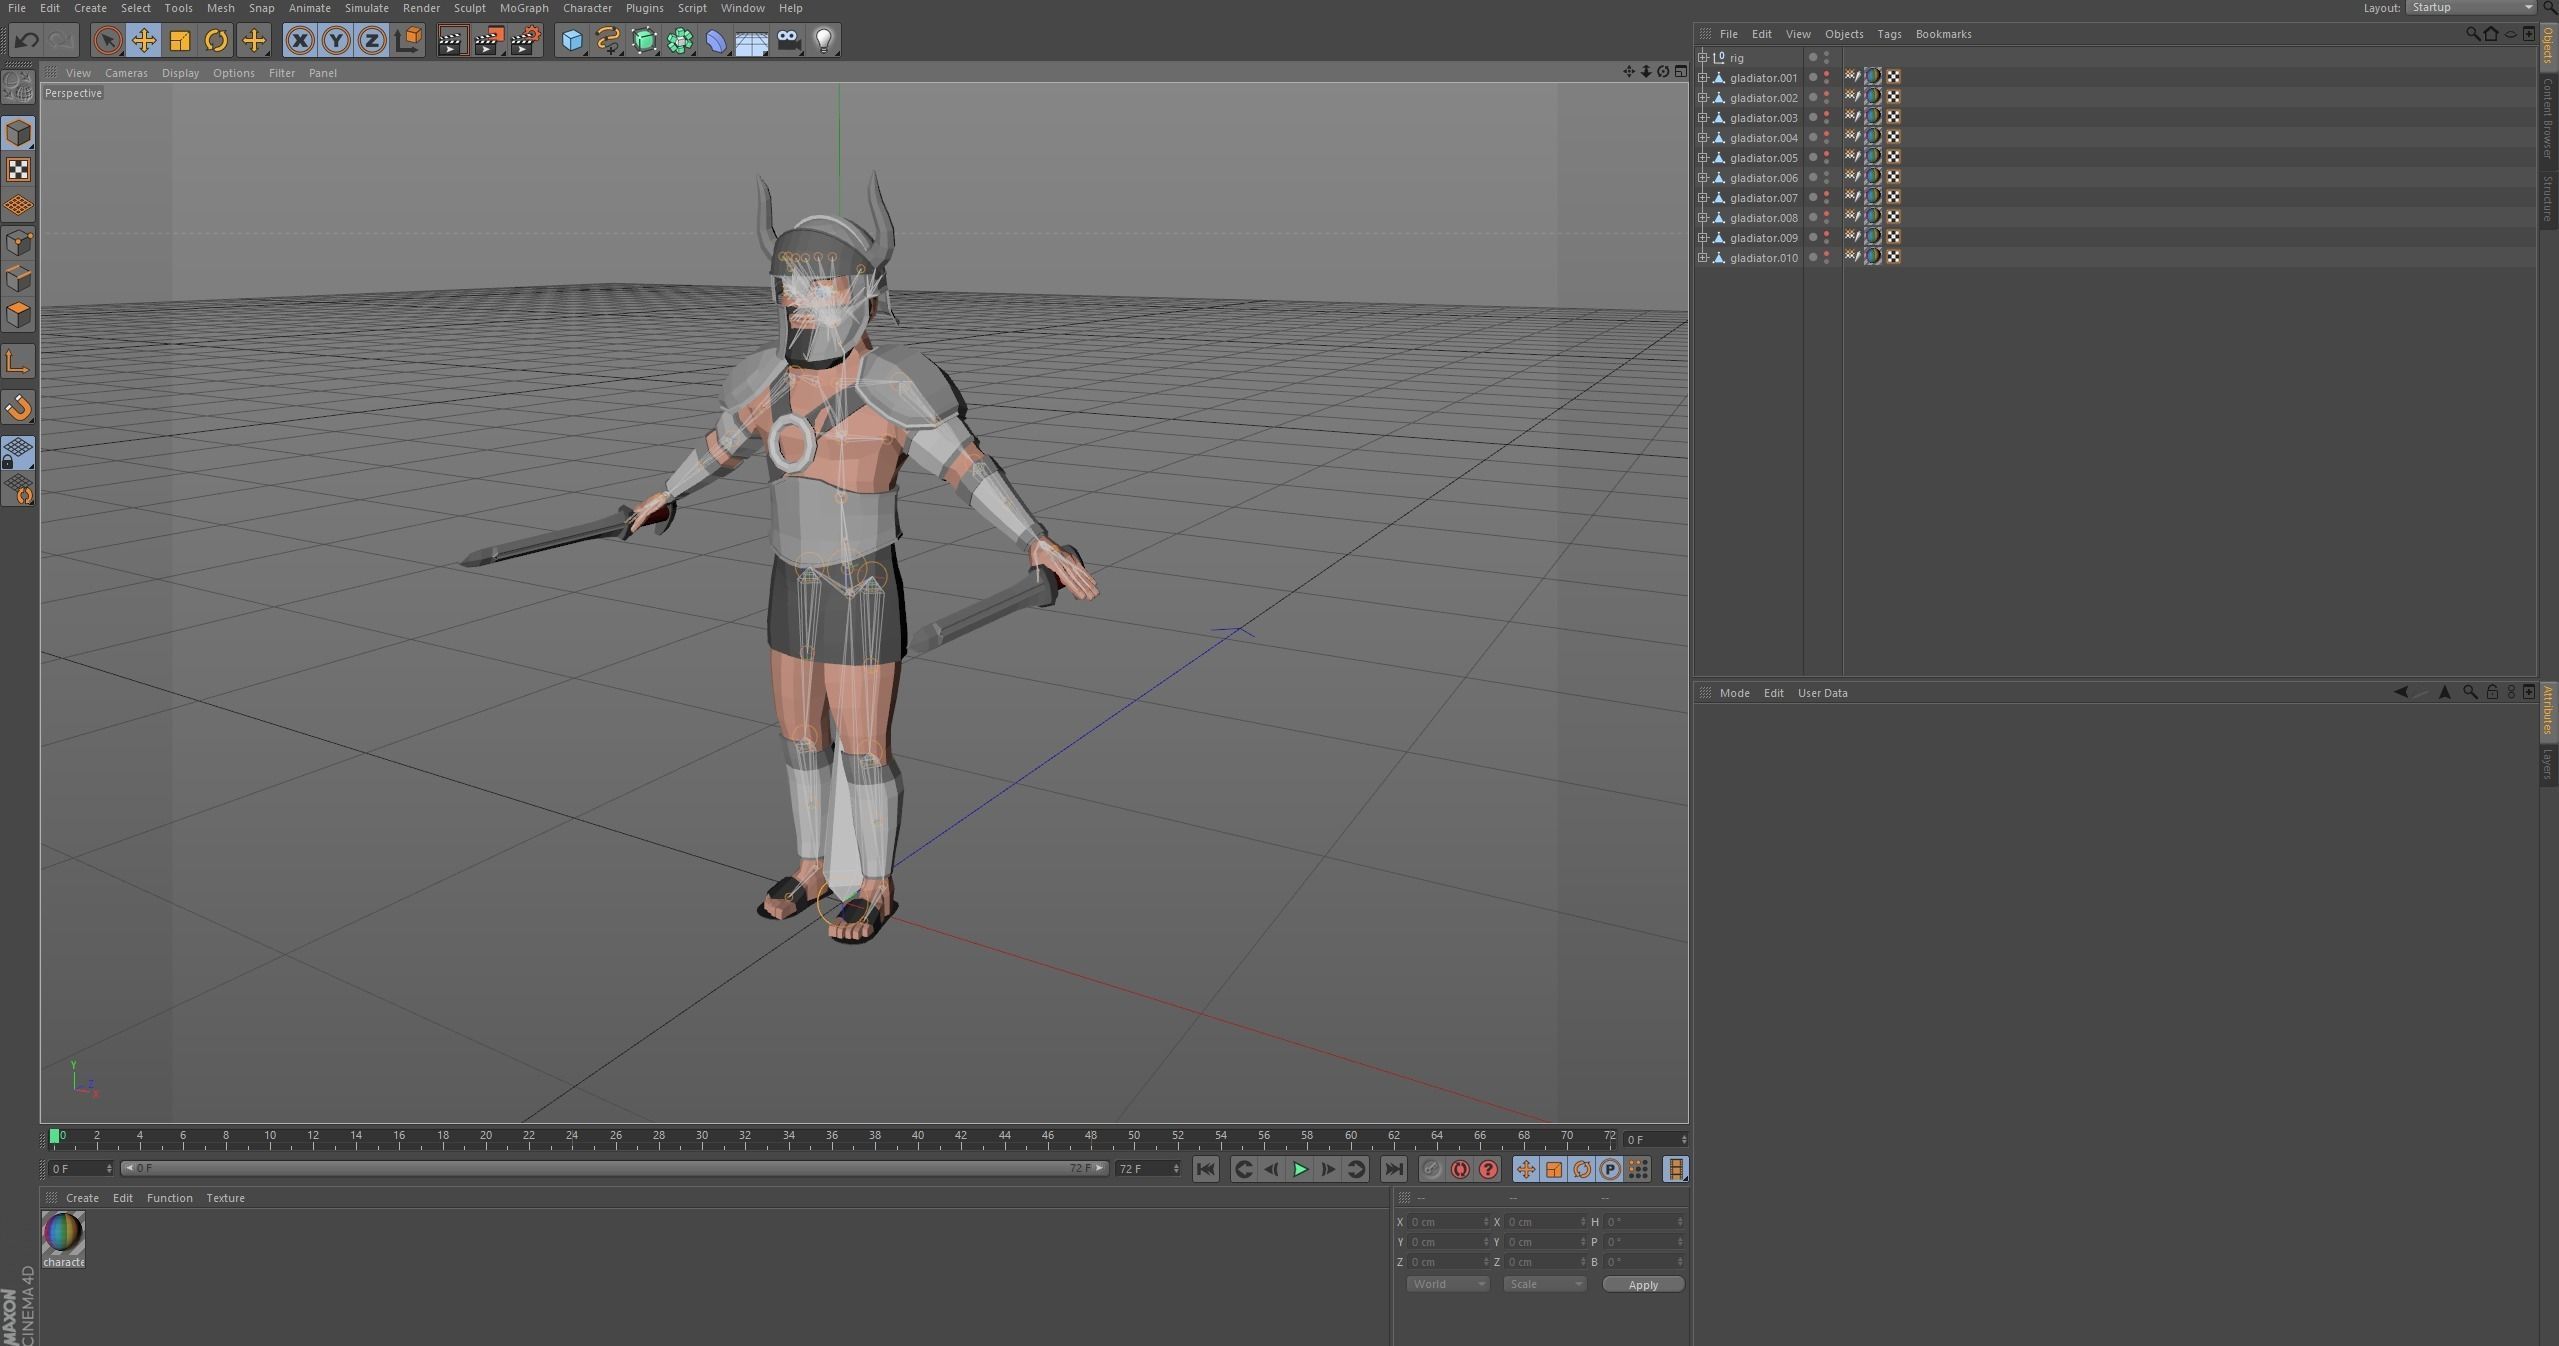This screenshot has height=1346, width=2559.
Task: Play the animation forward
Action: 1300,1169
